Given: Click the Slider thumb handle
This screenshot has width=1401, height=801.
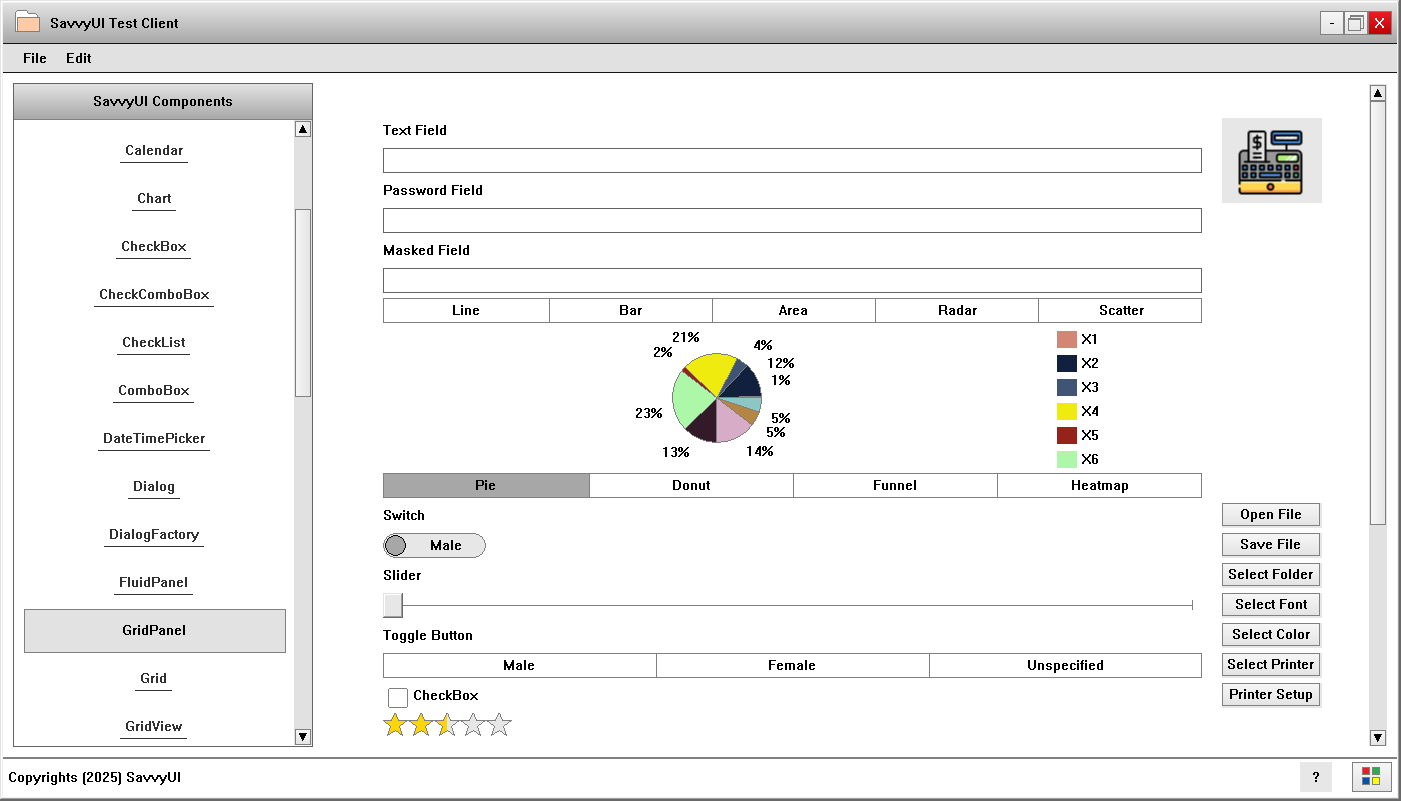Looking at the screenshot, I should click(x=393, y=605).
